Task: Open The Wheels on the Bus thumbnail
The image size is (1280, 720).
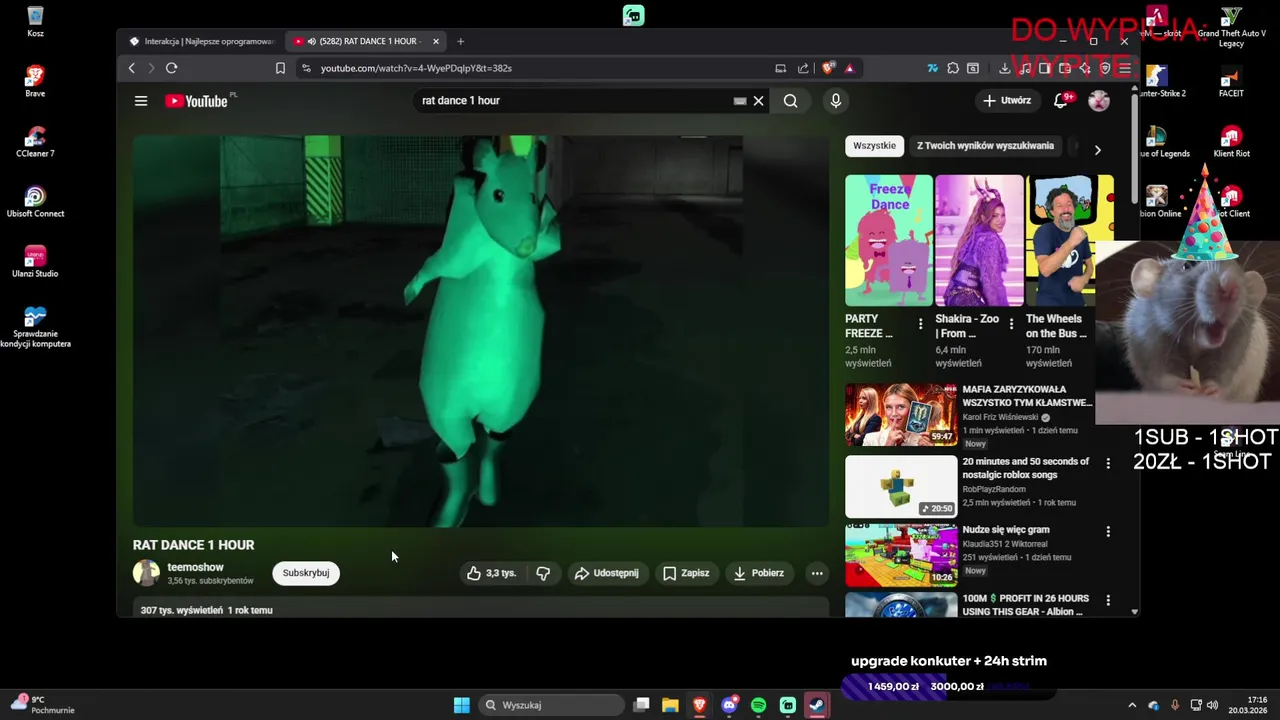Action: coord(1069,241)
